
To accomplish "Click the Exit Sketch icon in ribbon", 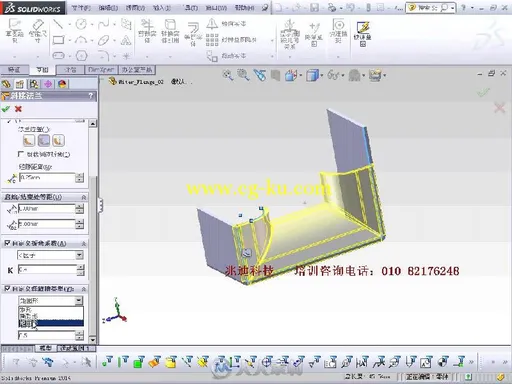I will pyautogui.click(x=15, y=31).
